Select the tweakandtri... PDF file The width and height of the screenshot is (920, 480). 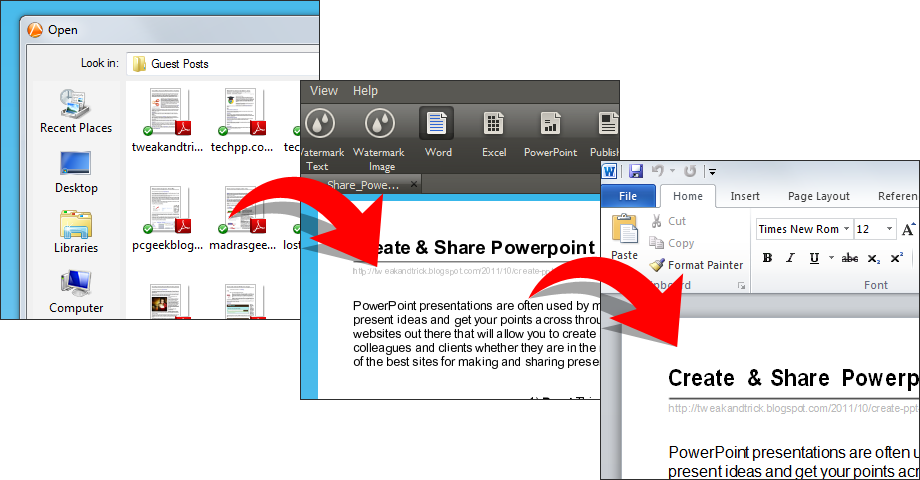167,121
